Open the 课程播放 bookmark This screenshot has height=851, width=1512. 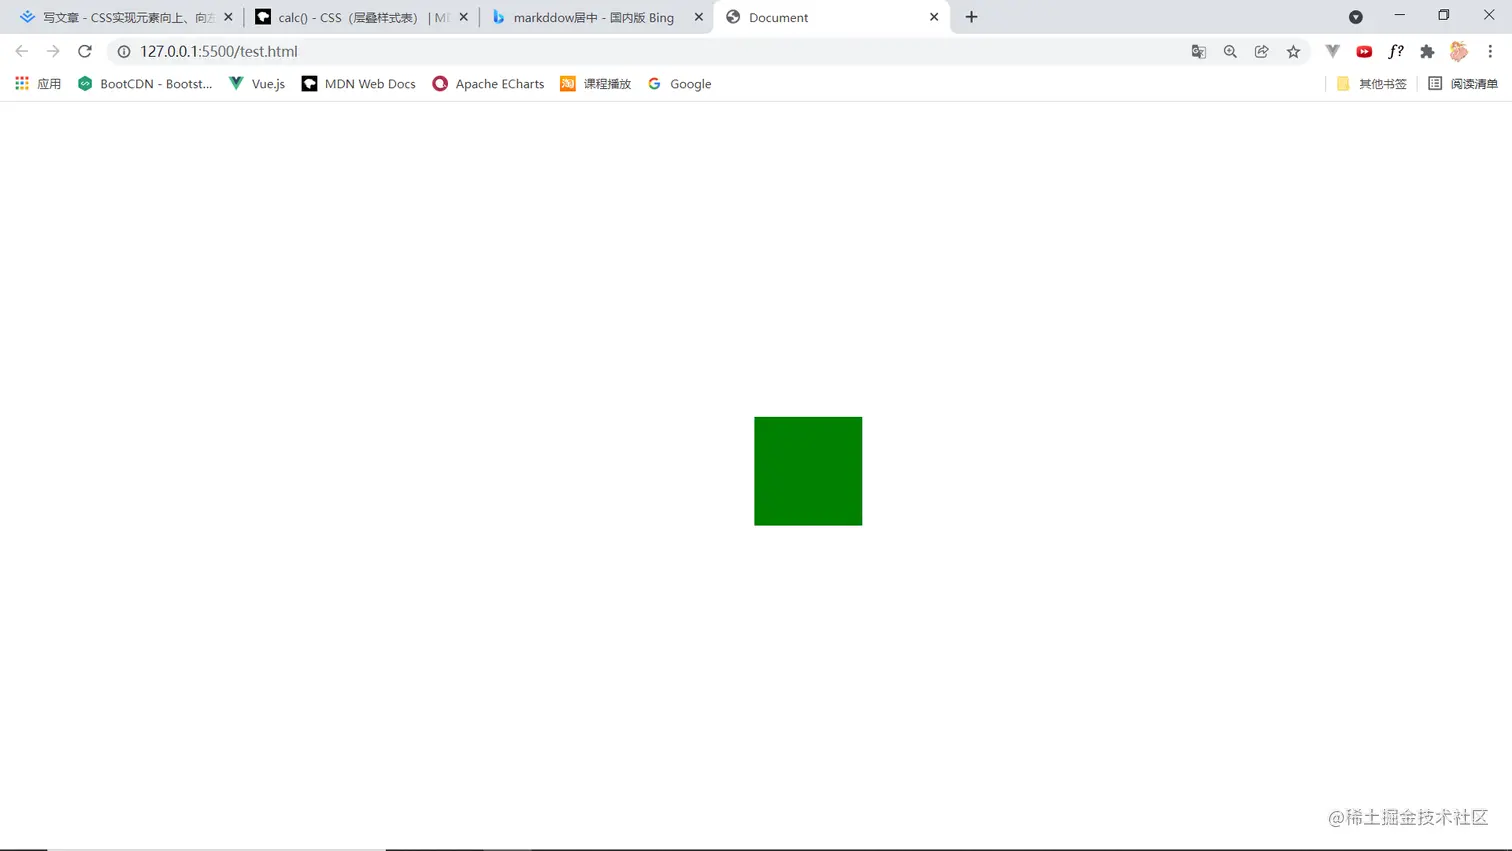595,84
